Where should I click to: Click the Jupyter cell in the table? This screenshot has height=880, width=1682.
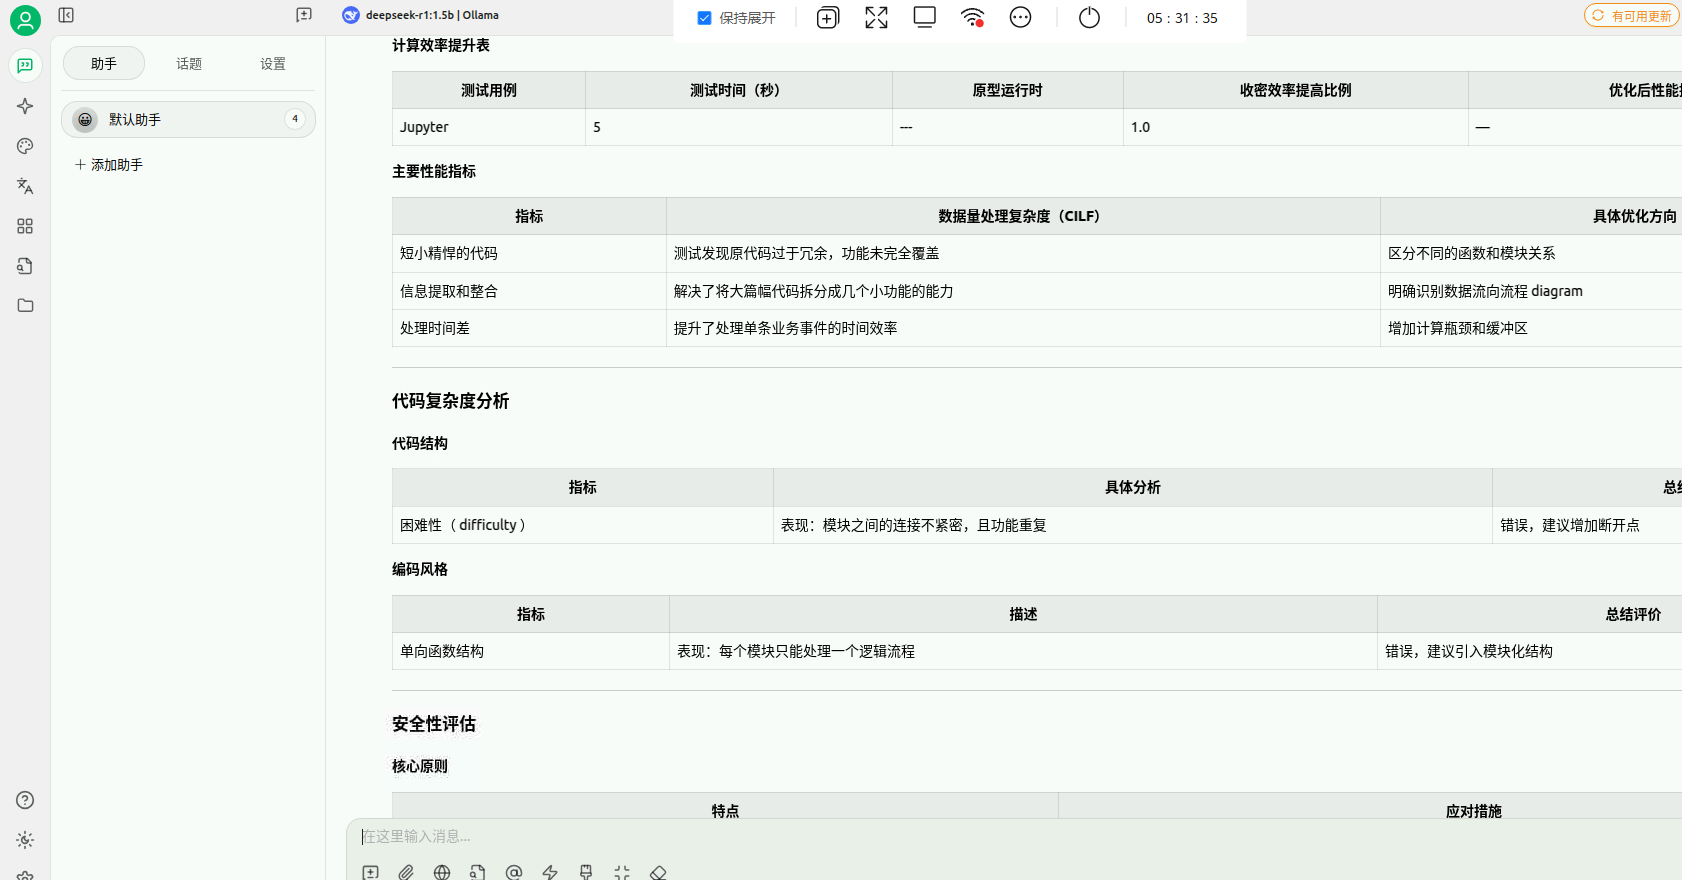pyautogui.click(x=489, y=127)
